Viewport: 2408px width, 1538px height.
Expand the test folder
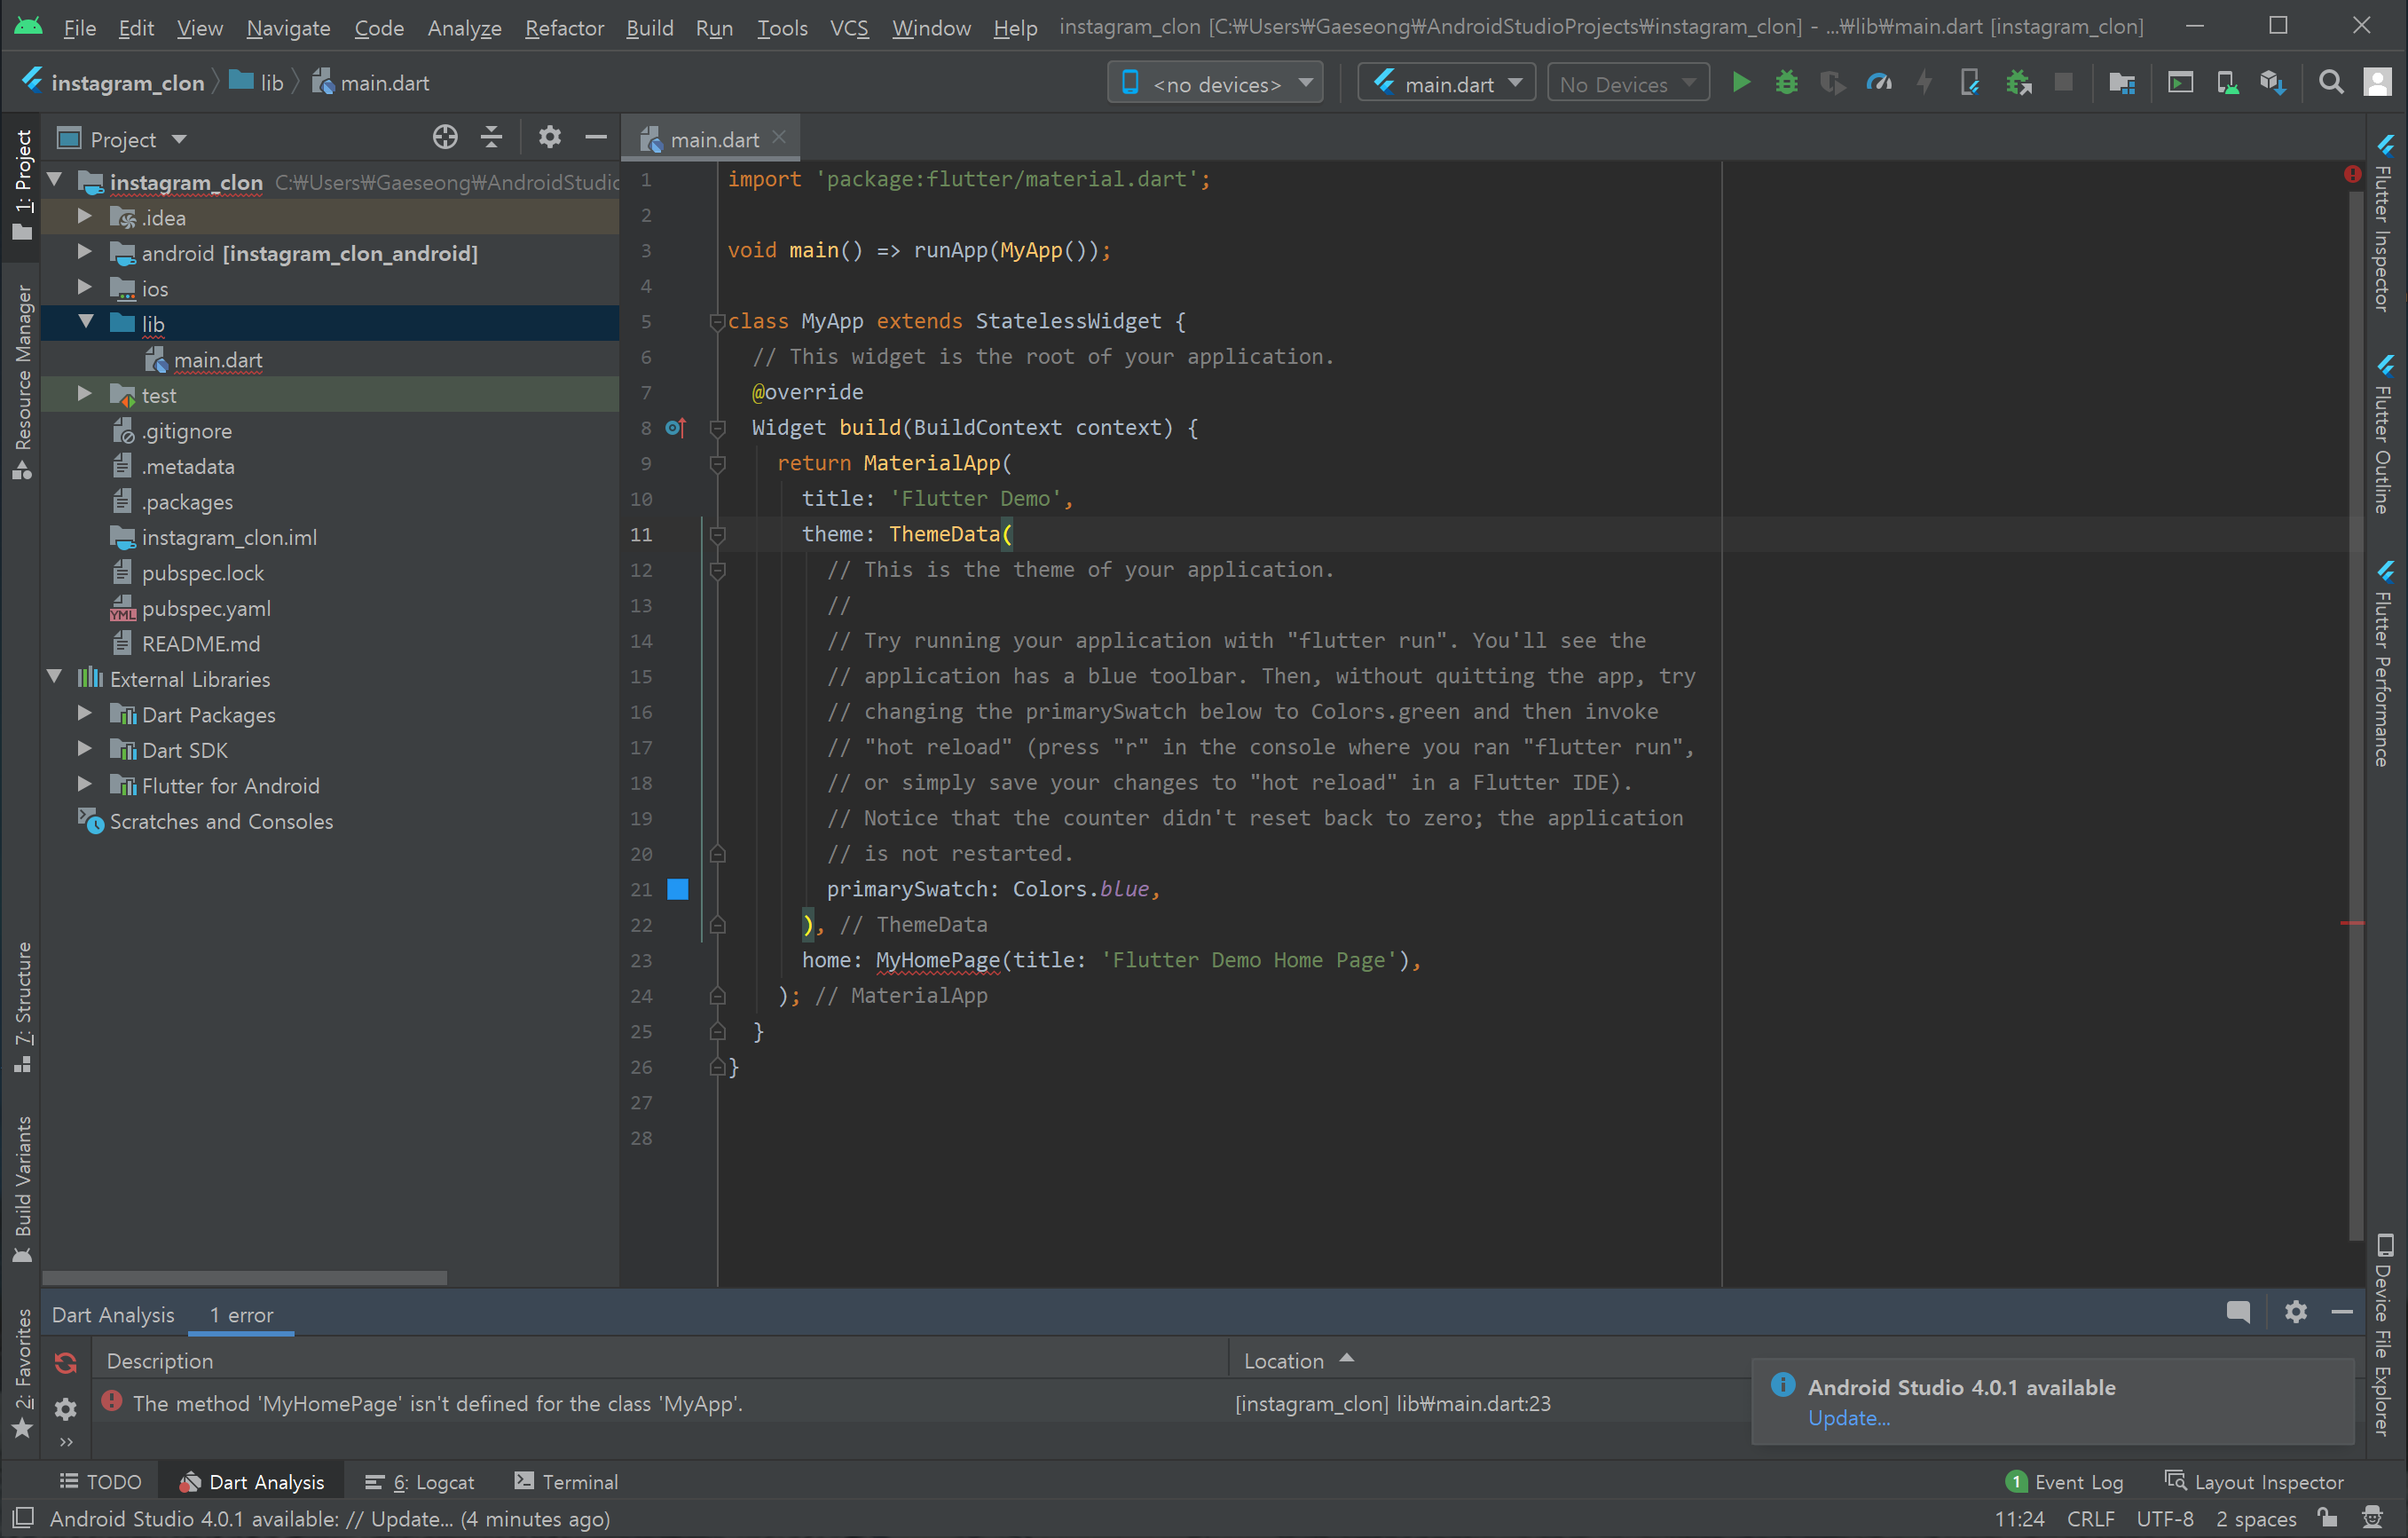click(85, 394)
